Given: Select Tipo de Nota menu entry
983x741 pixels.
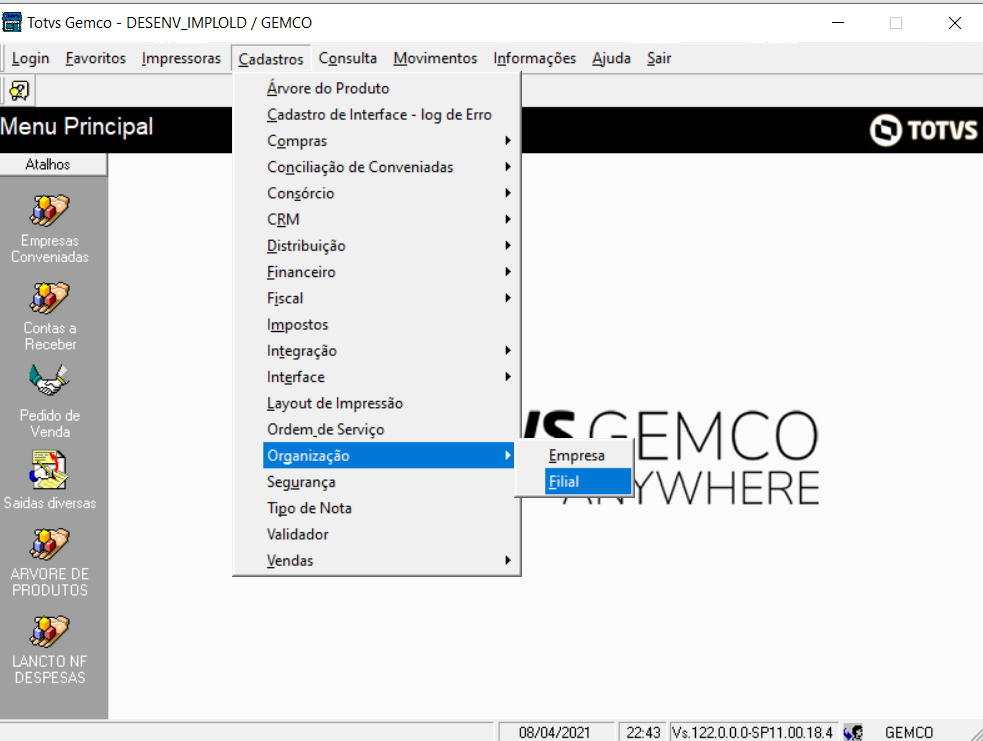Looking at the screenshot, I should (389, 508).
